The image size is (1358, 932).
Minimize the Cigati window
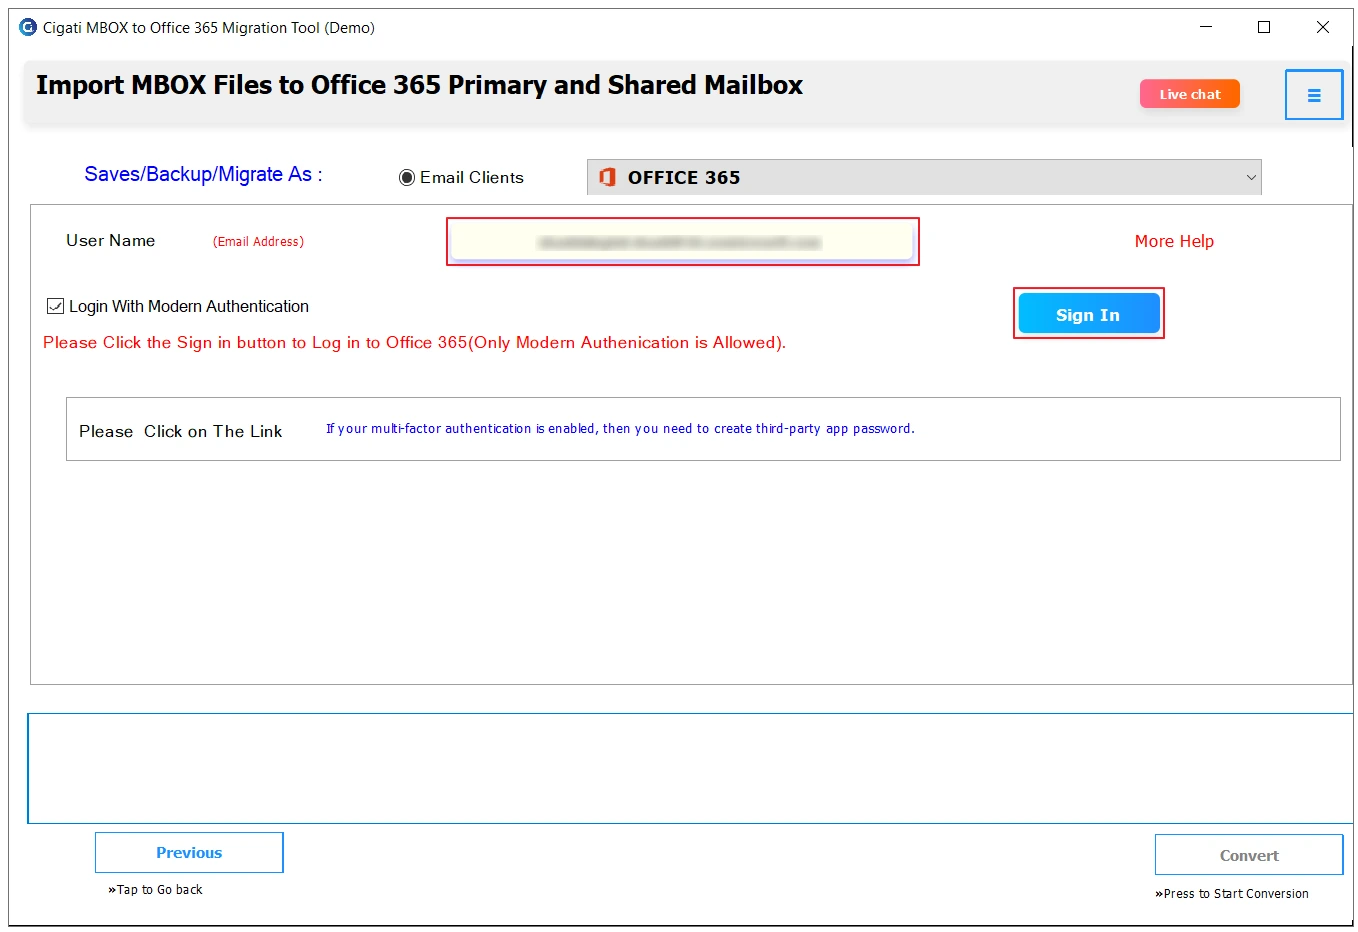click(x=1206, y=27)
